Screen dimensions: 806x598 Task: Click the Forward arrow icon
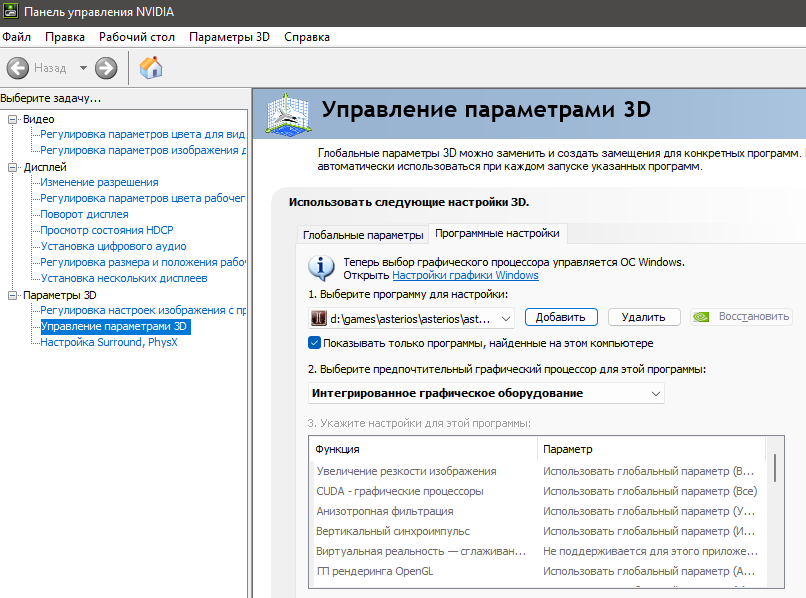pyautogui.click(x=106, y=68)
